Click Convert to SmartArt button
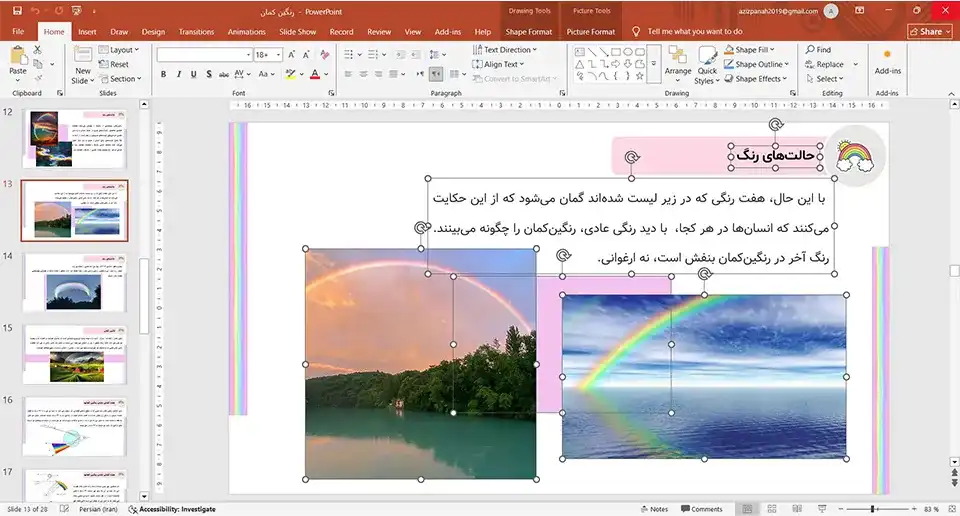This screenshot has width=960, height=516. click(x=514, y=78)
